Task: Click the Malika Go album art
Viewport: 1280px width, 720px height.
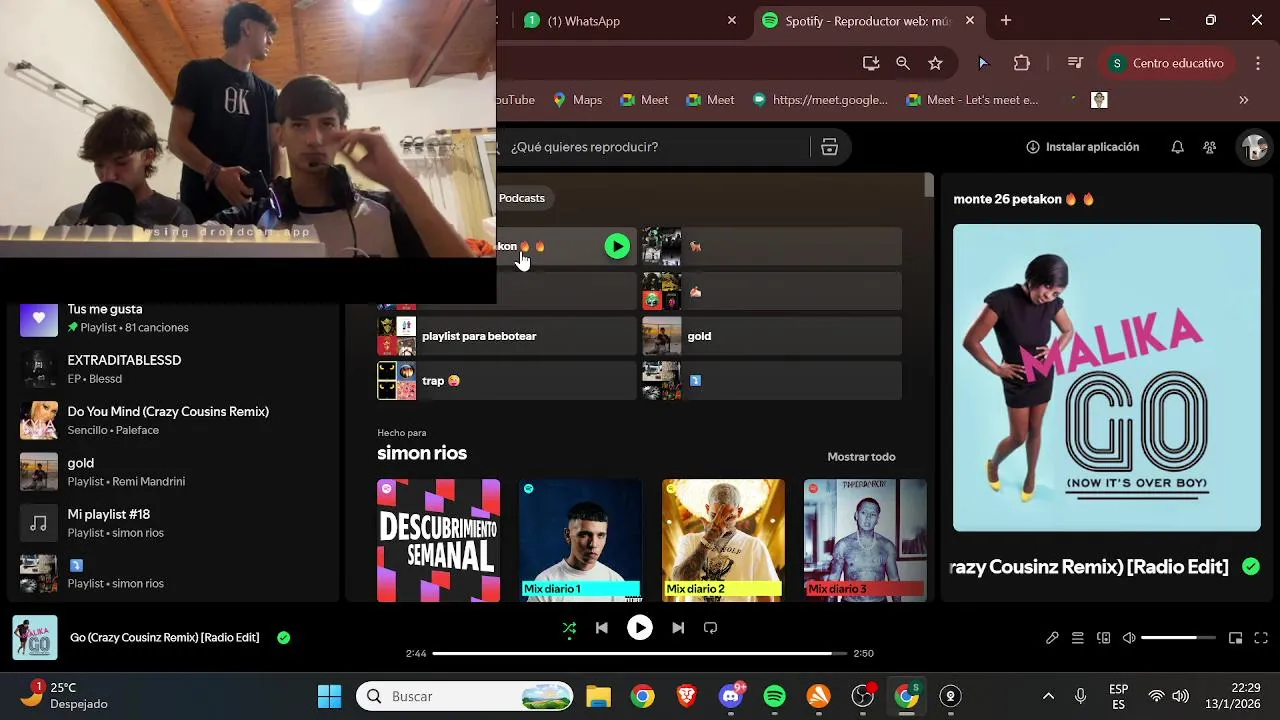Action: (1107, 378)
